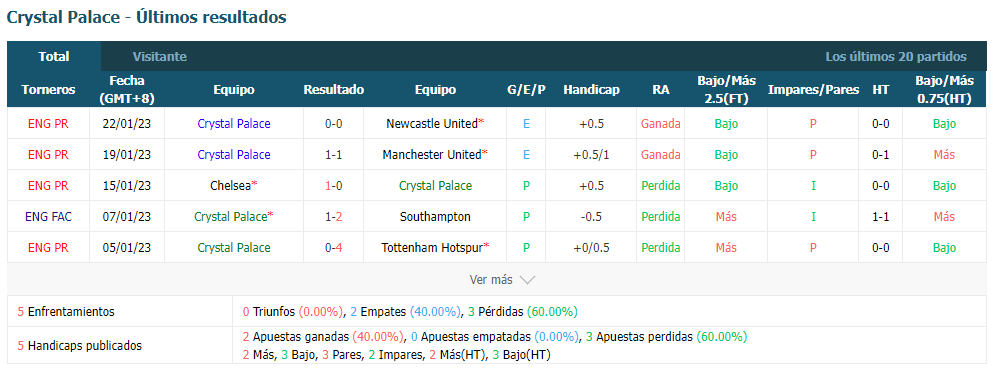996x373 pixels.
Task: Click the 1-2 score against Southampton
Action: click(x=333, y=217)
